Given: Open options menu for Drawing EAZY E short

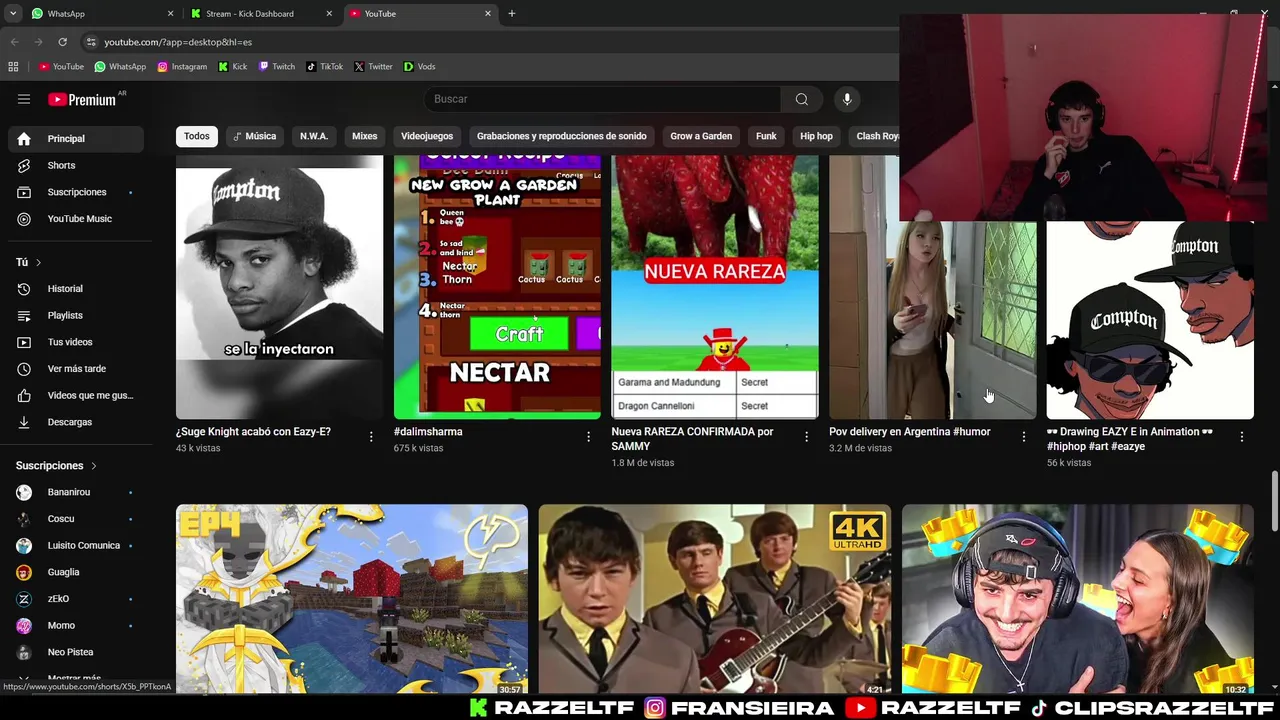Looking at the screenshot, I should pos(1241,436).
